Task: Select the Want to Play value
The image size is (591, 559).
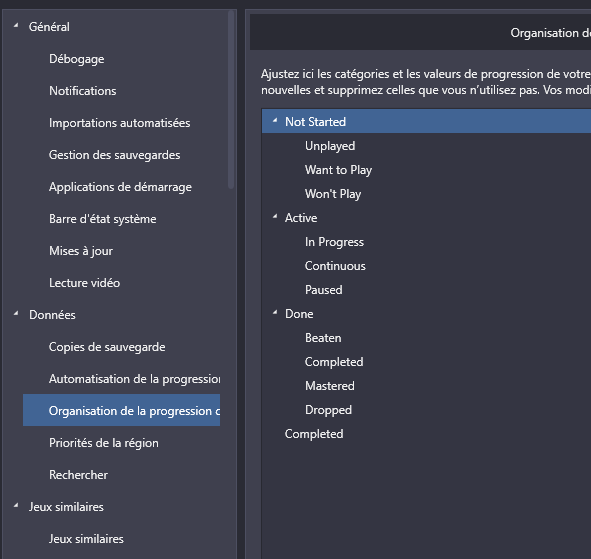Action: [338, 170]
